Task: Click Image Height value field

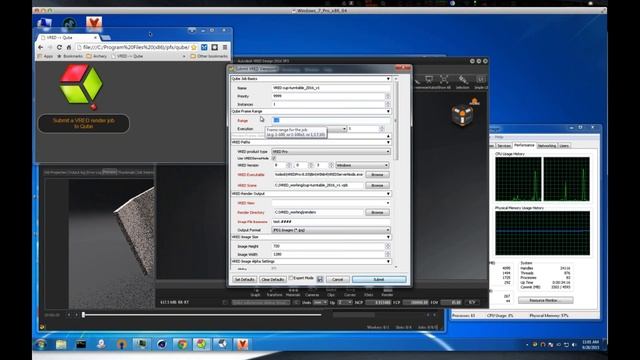Action: [x=328, y=246]
